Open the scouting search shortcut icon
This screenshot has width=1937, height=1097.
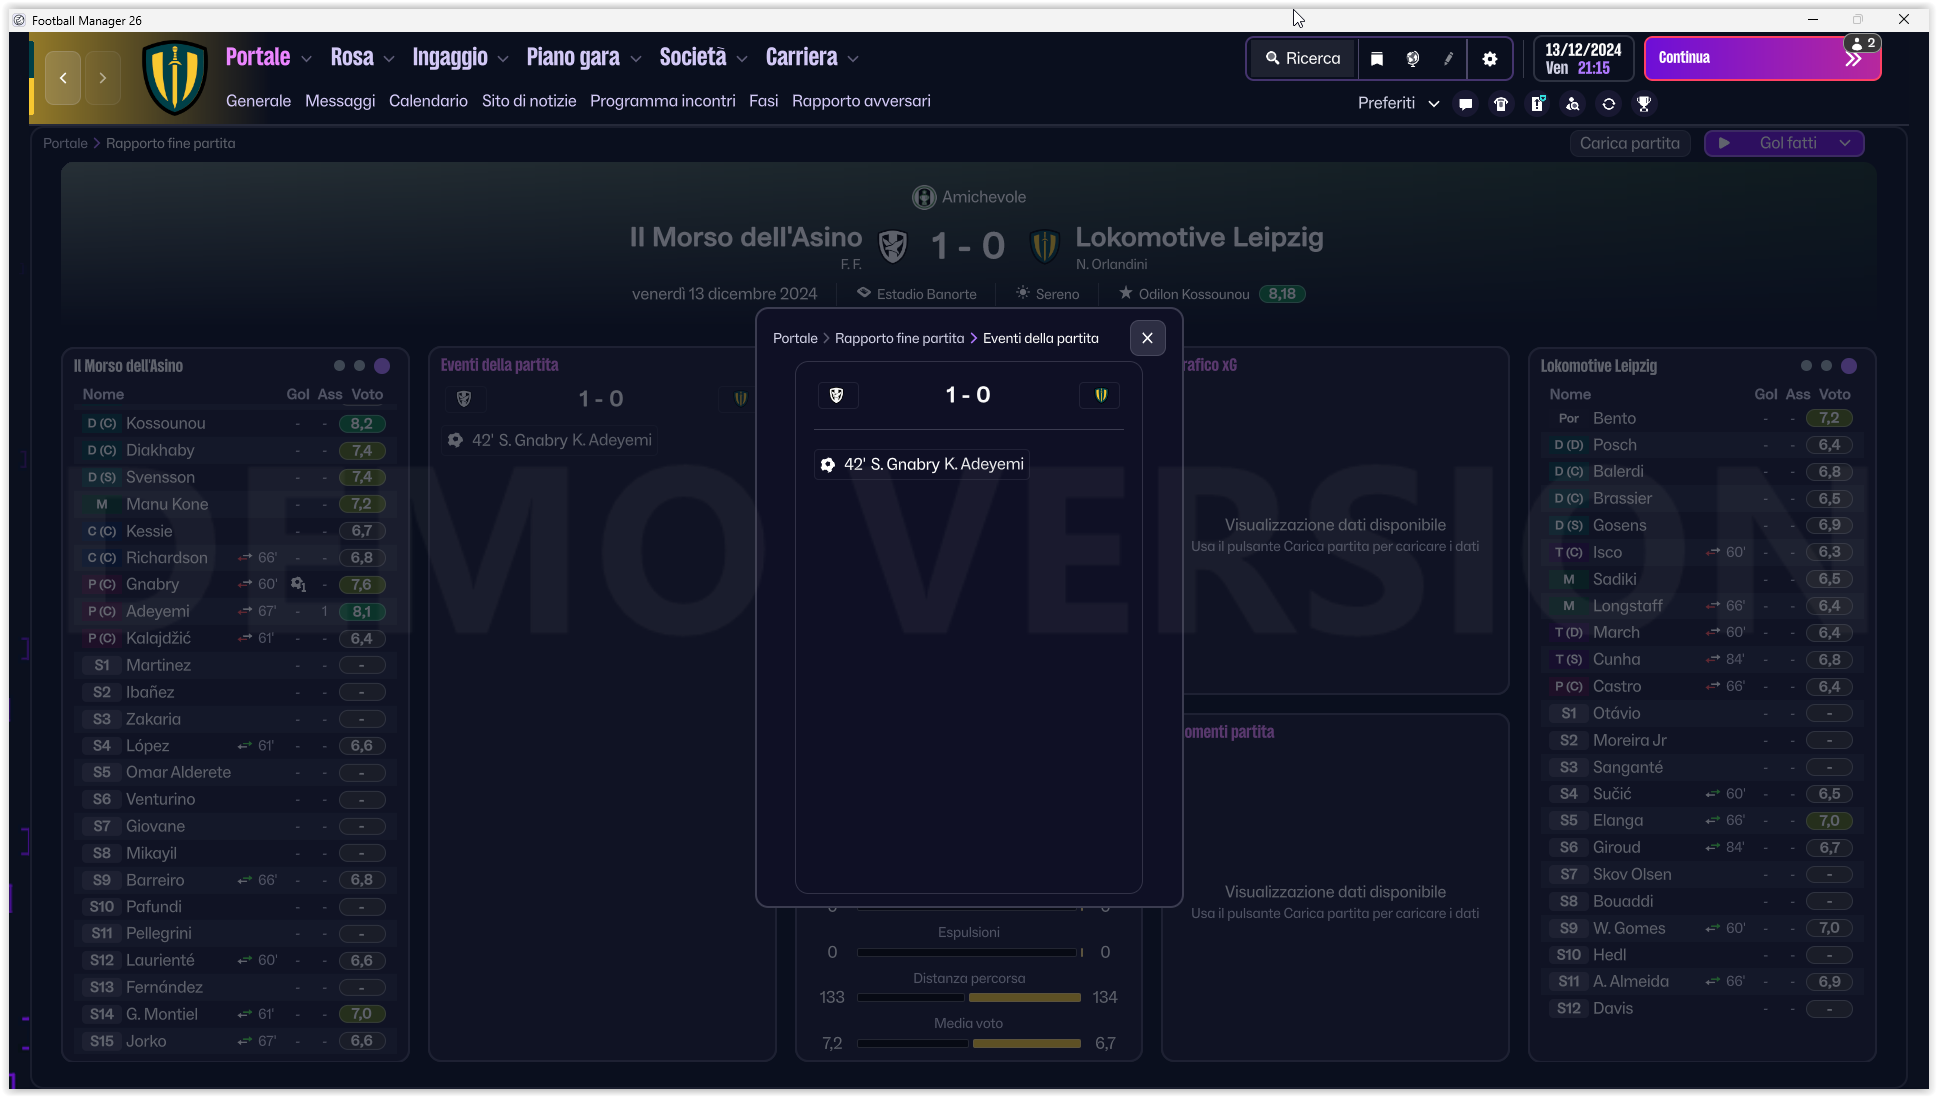tap(1573, 104)
